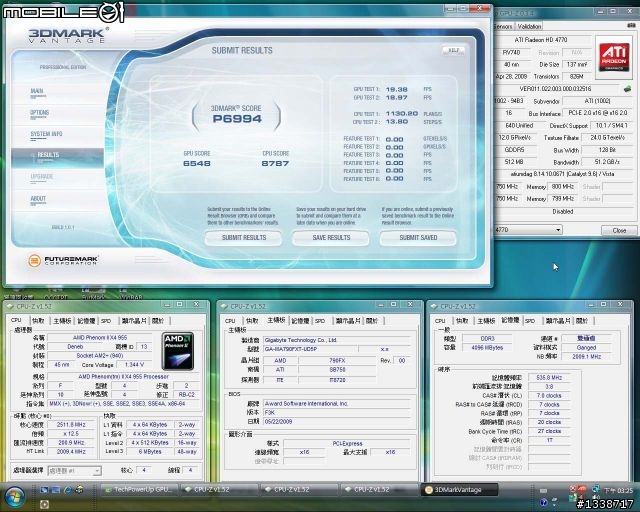Click the TechPowerUp GPU-Z taskbar button

pos(139,490)
